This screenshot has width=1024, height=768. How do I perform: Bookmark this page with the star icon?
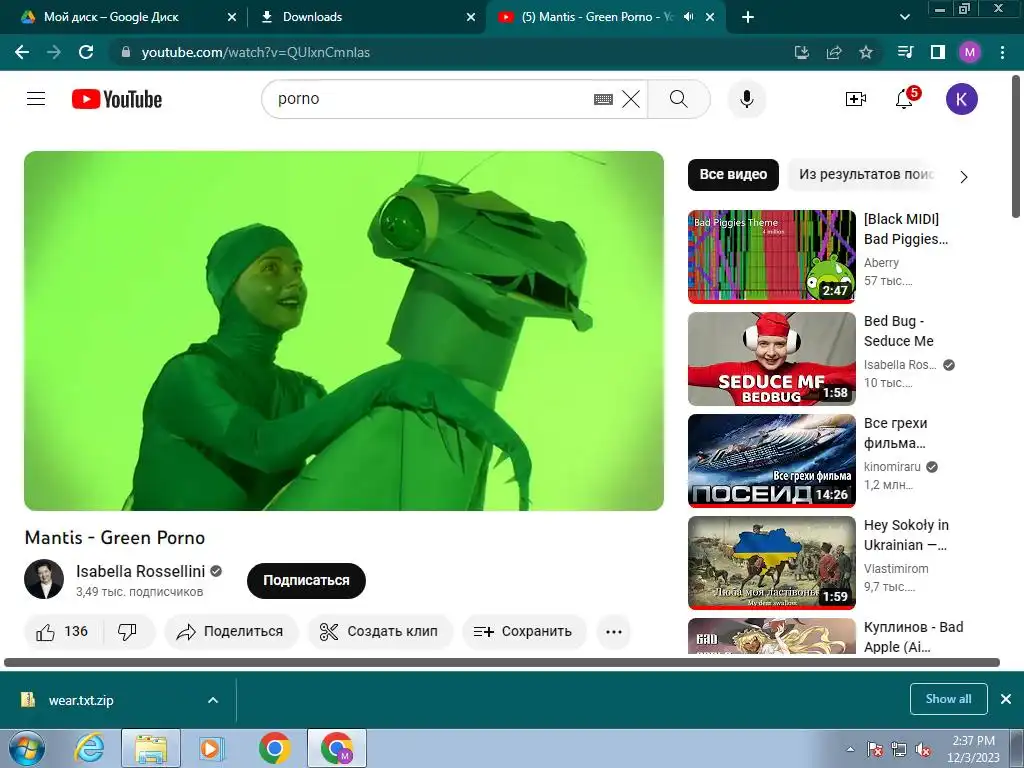[x=866, y=52]
